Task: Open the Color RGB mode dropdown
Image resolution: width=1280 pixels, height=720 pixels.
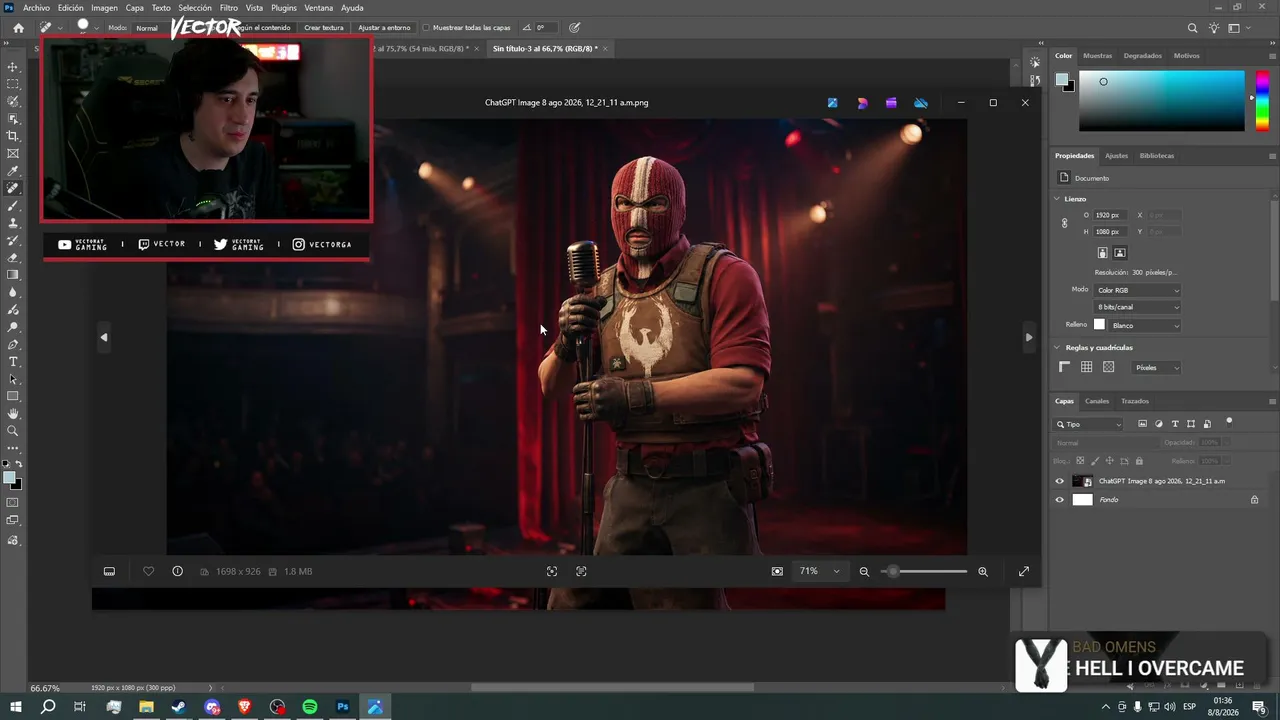Action: tap(1138, 290)
